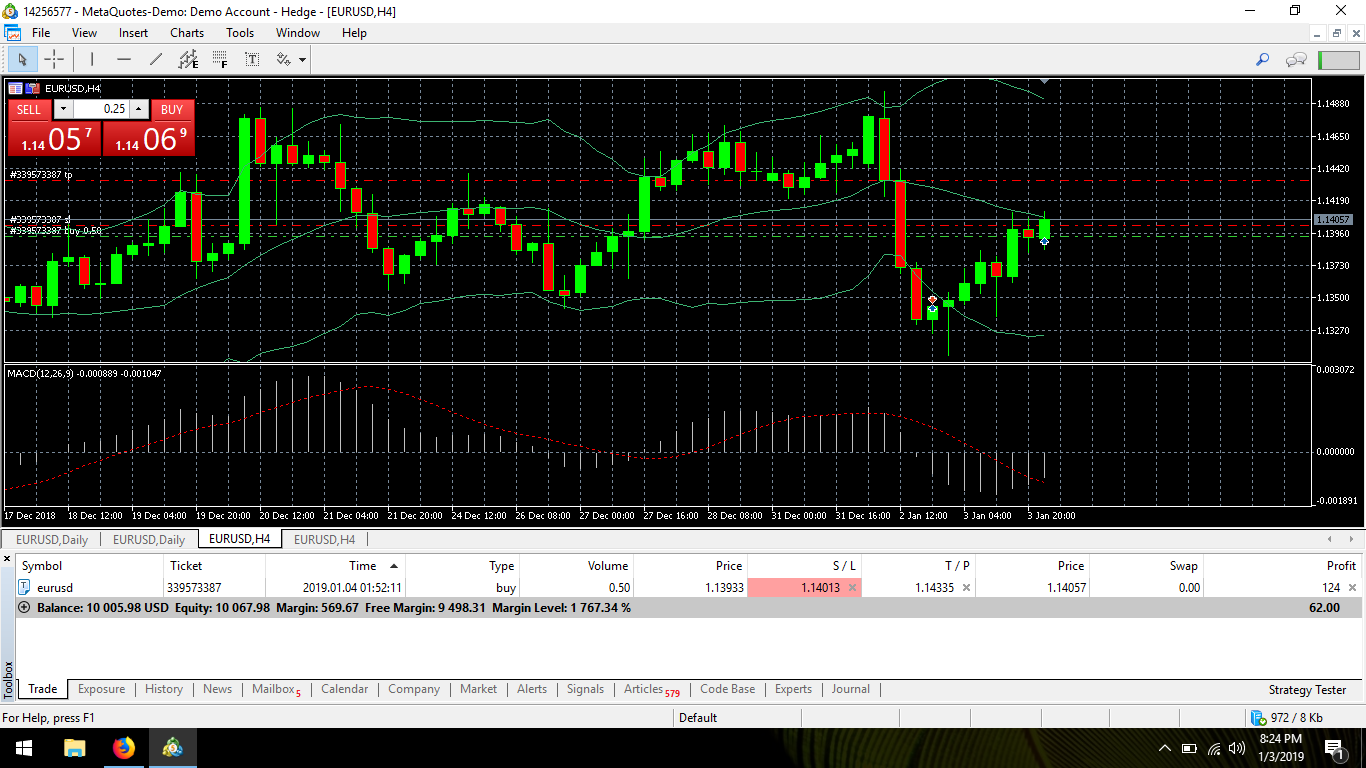Open the Insert menu
Screen dimensions: 1366x768
[133, 33]
